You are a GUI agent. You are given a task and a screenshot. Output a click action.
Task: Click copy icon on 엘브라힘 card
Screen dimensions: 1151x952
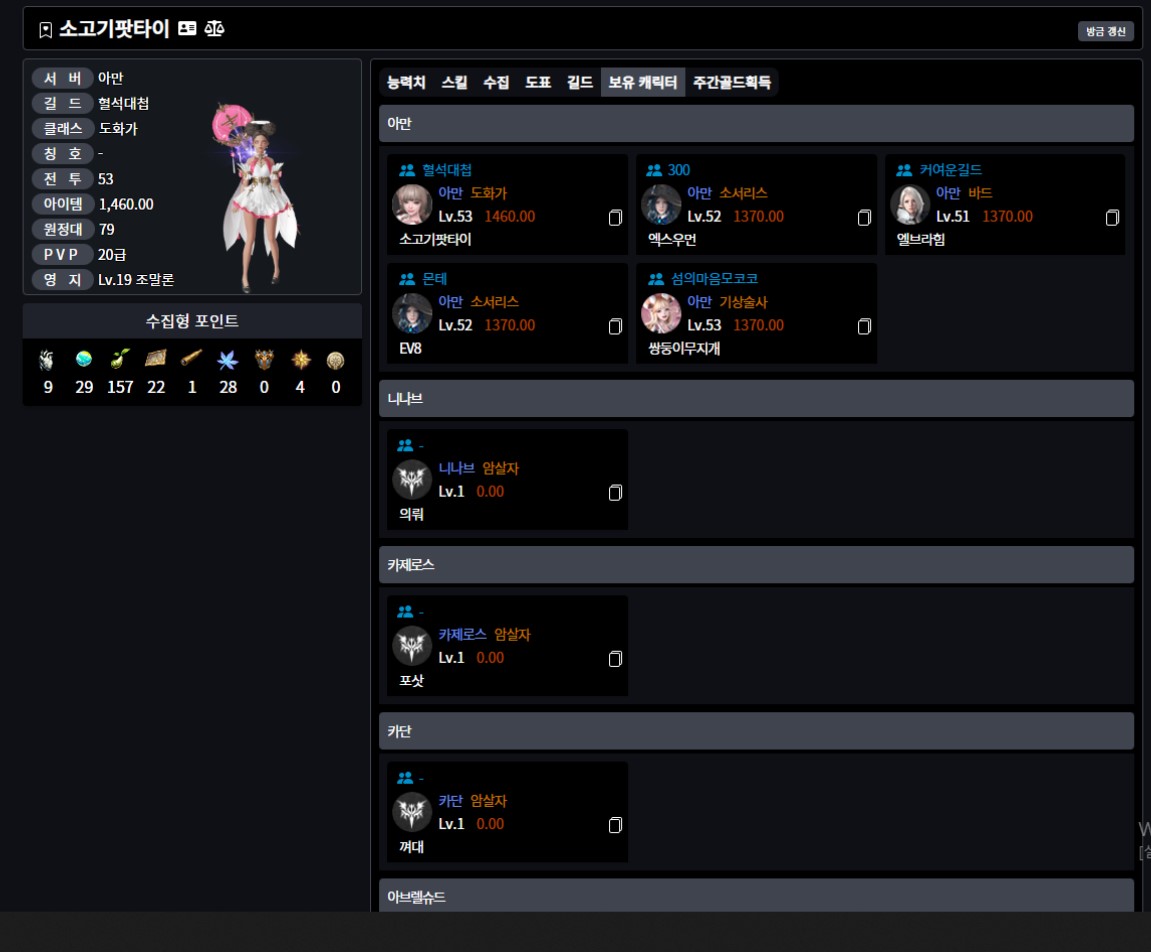(x=1112, y=217)
